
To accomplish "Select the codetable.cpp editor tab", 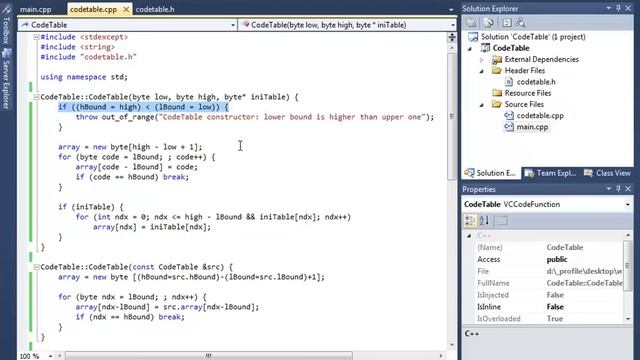I will tap(93, 9).
